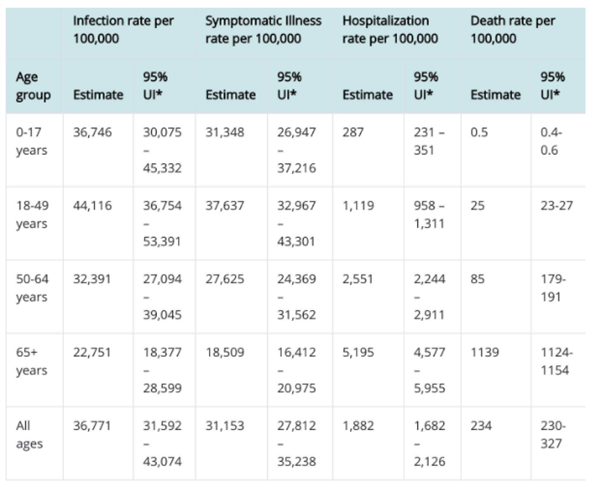600x487 pixels.
Task: Select the '18-49 years' row label
Action: pyautogui.click(x=32, y=215)
